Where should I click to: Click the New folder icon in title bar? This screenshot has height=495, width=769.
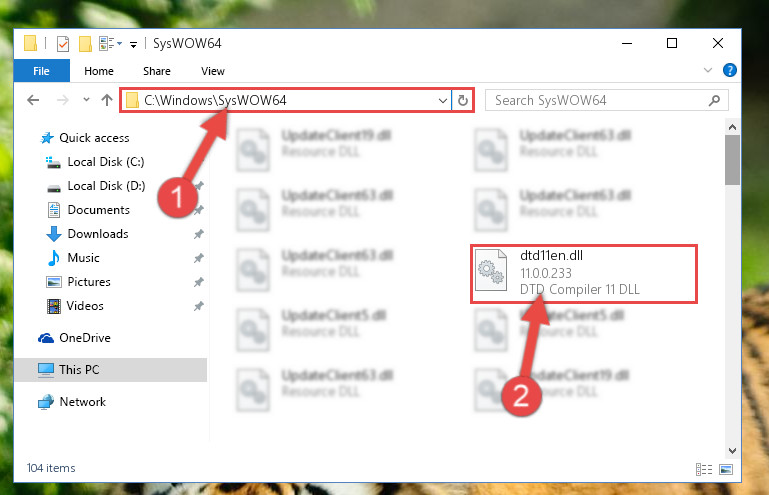(x=85, y=44)
